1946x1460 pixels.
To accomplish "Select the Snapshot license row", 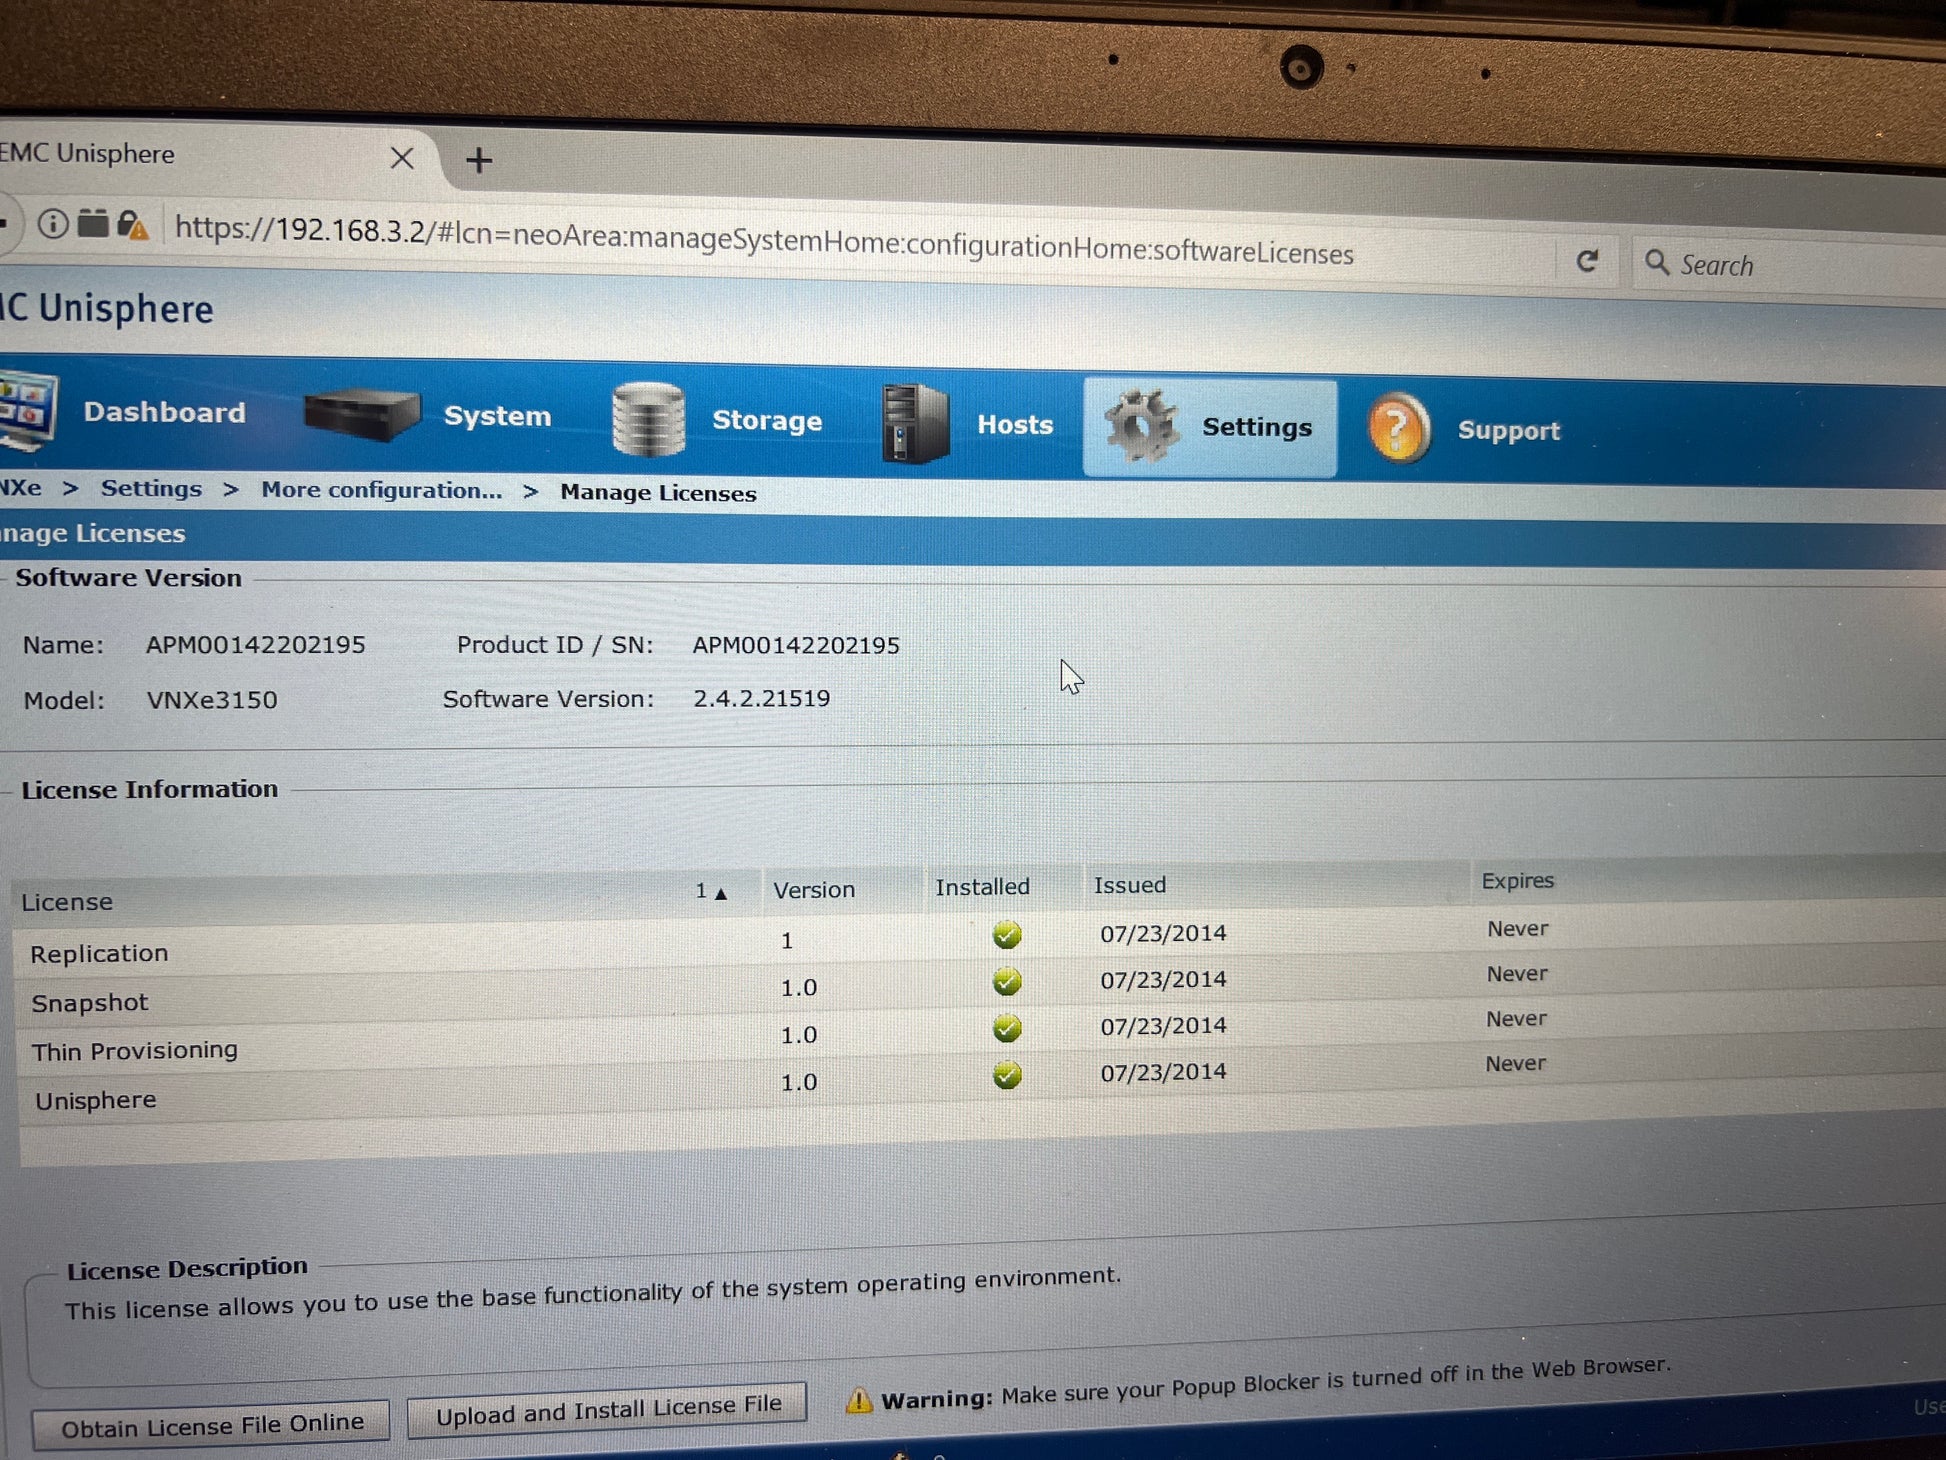I will click(980, 988).
